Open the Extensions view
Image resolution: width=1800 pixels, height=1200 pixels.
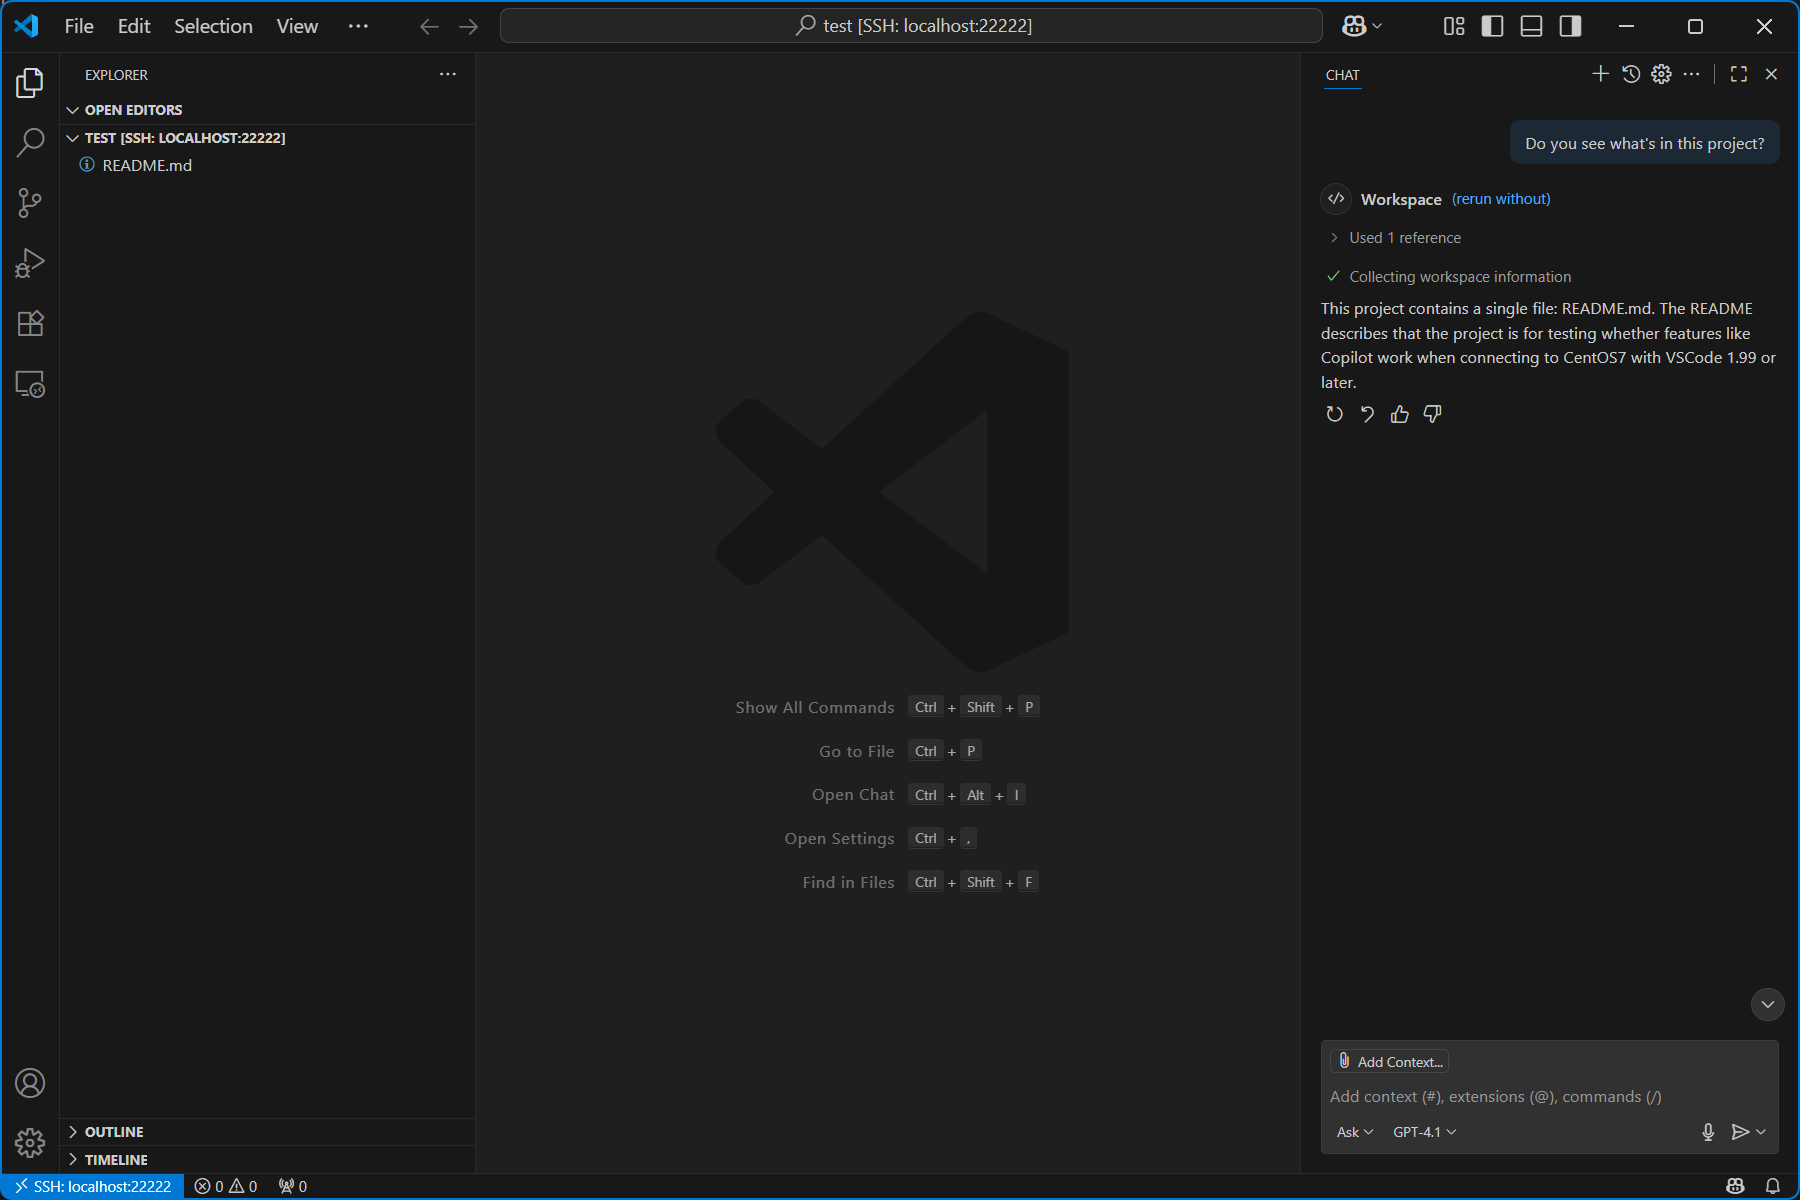click(x=30, y=324)
